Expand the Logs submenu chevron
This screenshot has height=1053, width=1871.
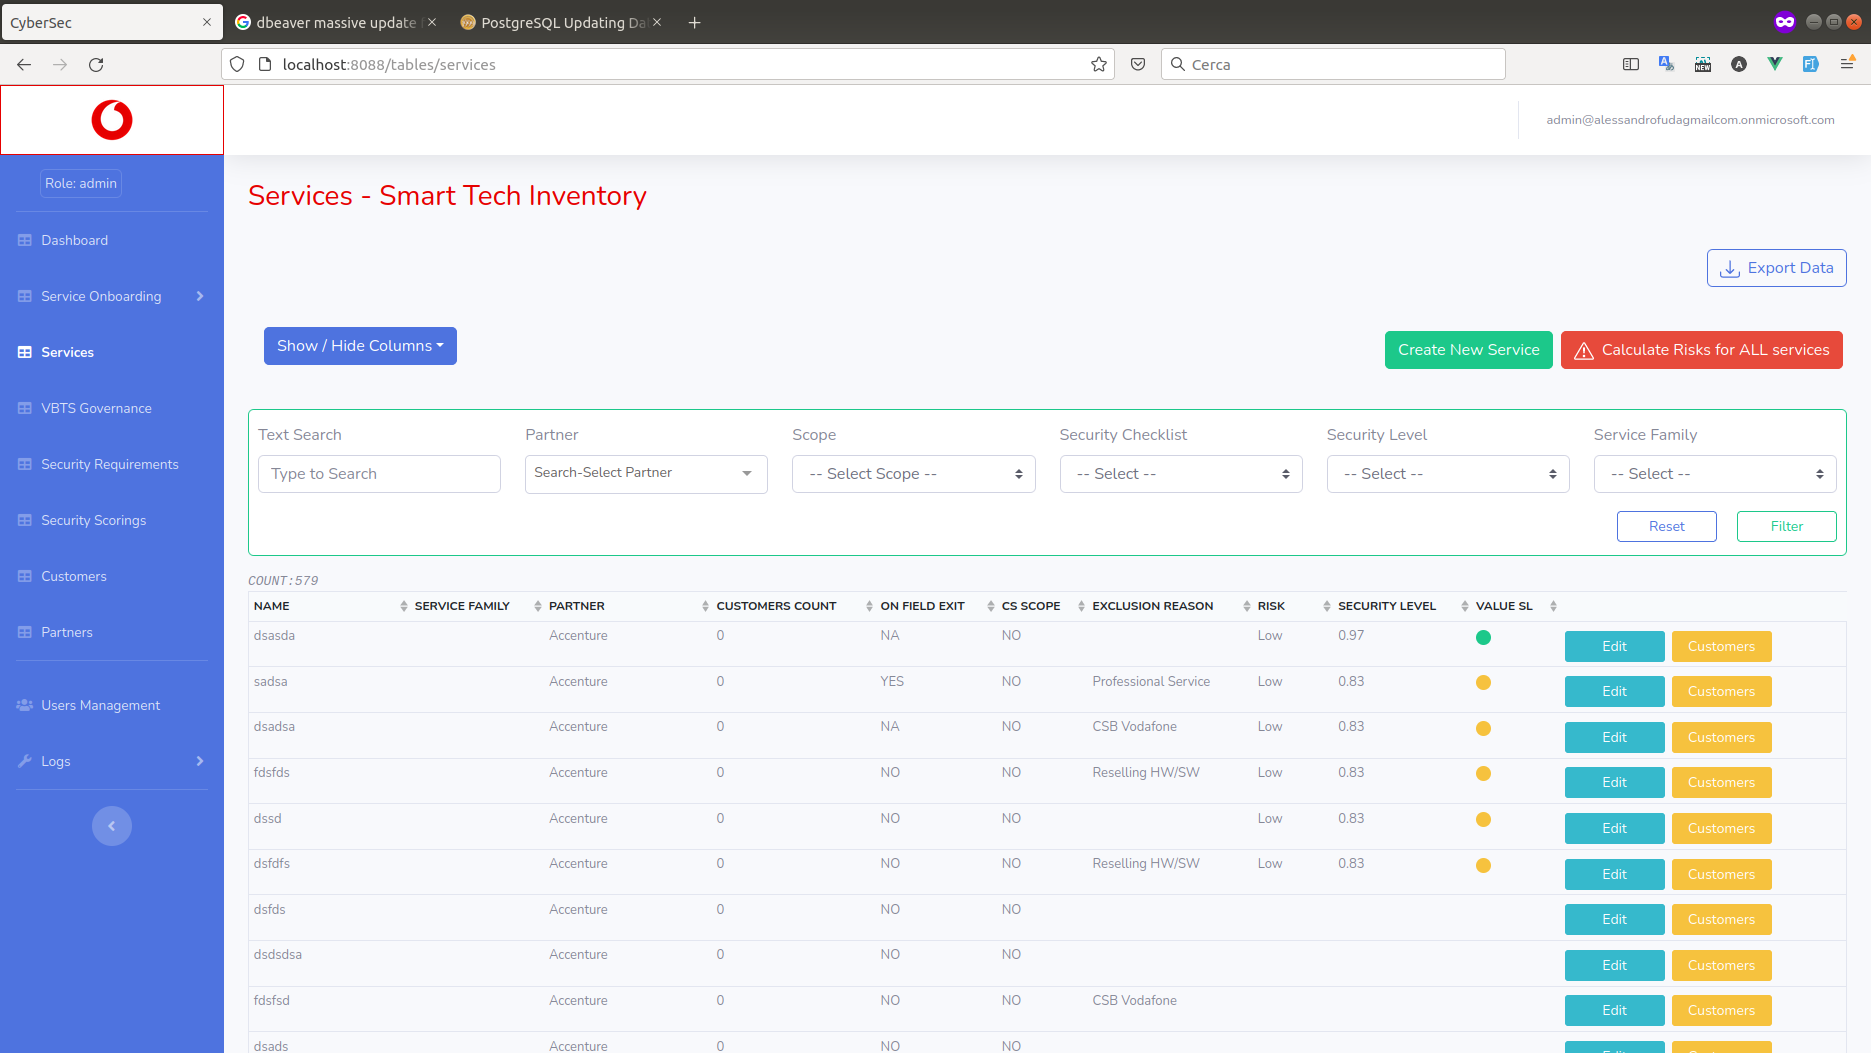[x=200, y=761]
